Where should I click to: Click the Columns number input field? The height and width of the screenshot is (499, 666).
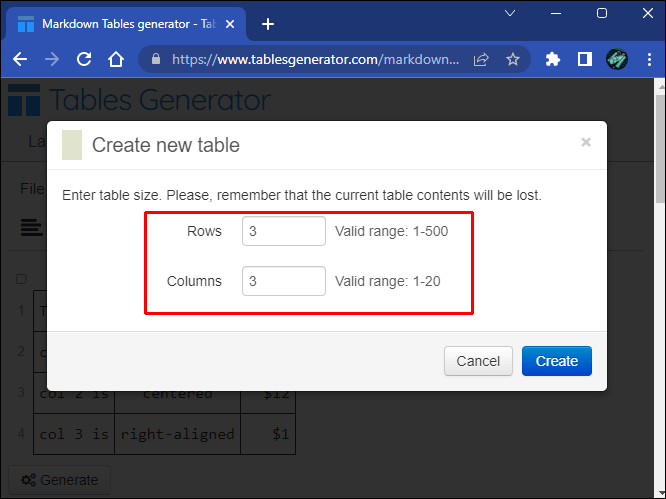(x=283, y=281)
